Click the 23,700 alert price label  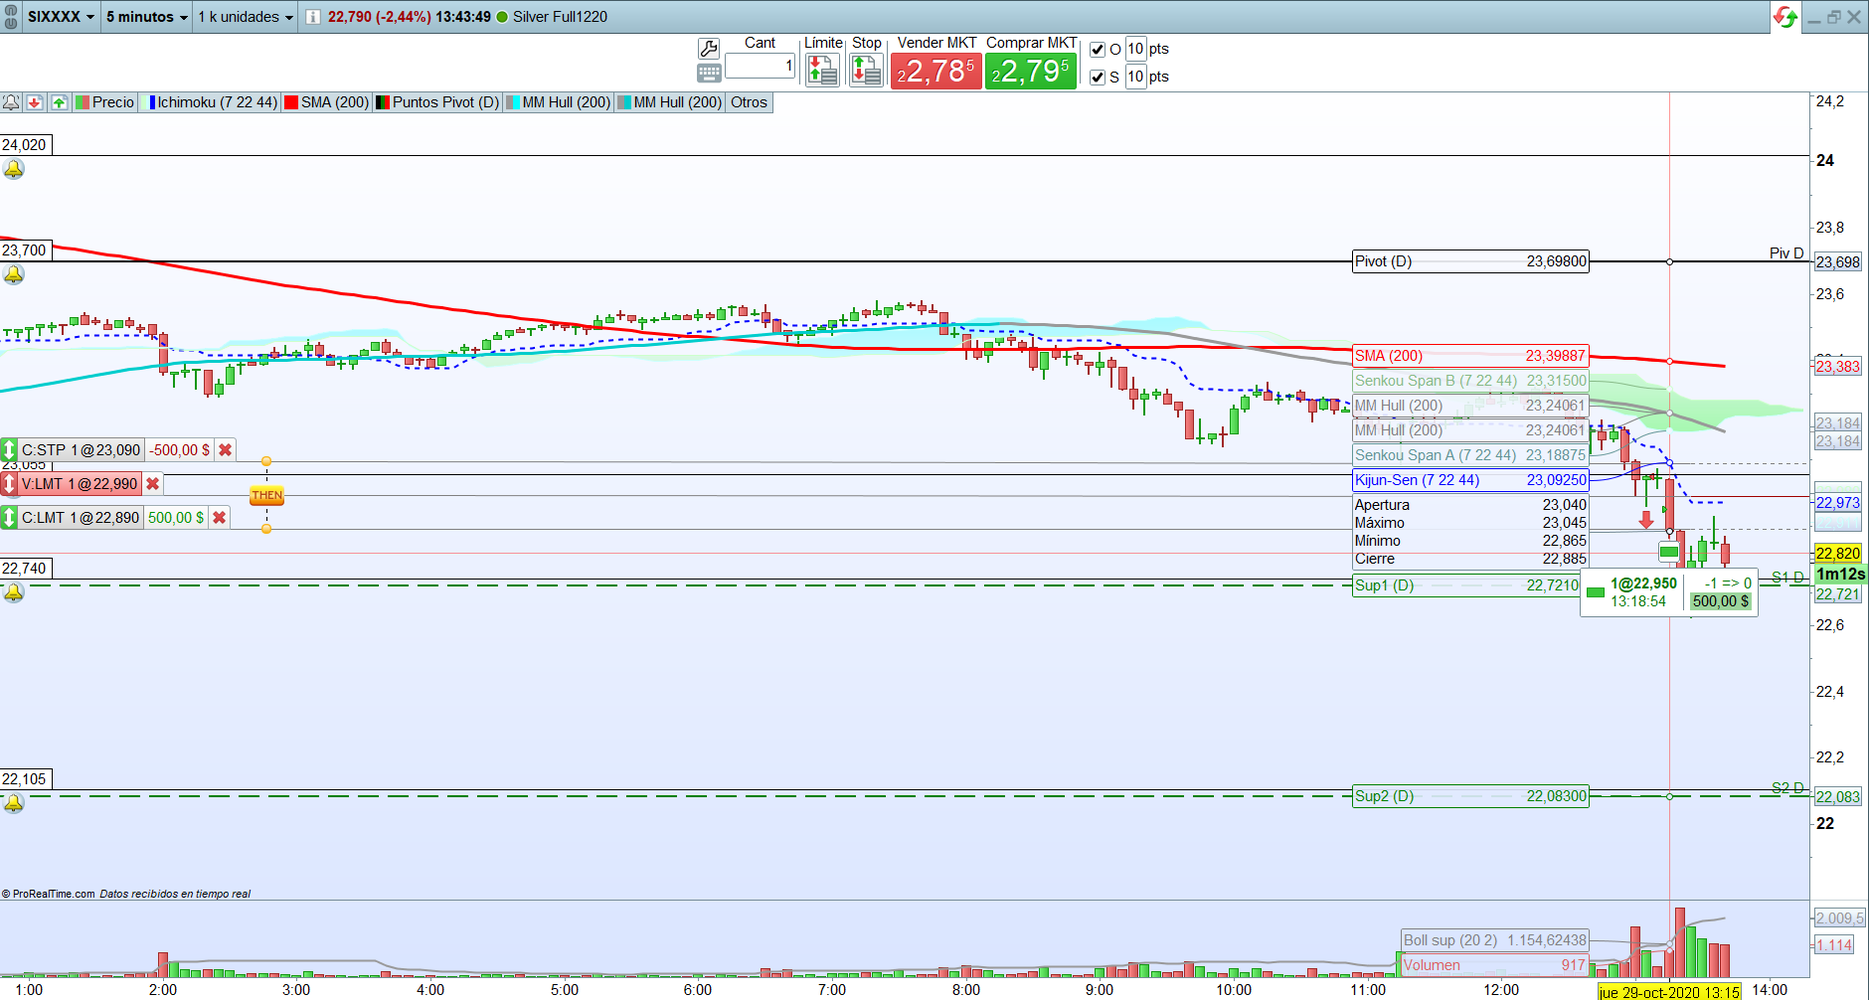pos(26,250)
